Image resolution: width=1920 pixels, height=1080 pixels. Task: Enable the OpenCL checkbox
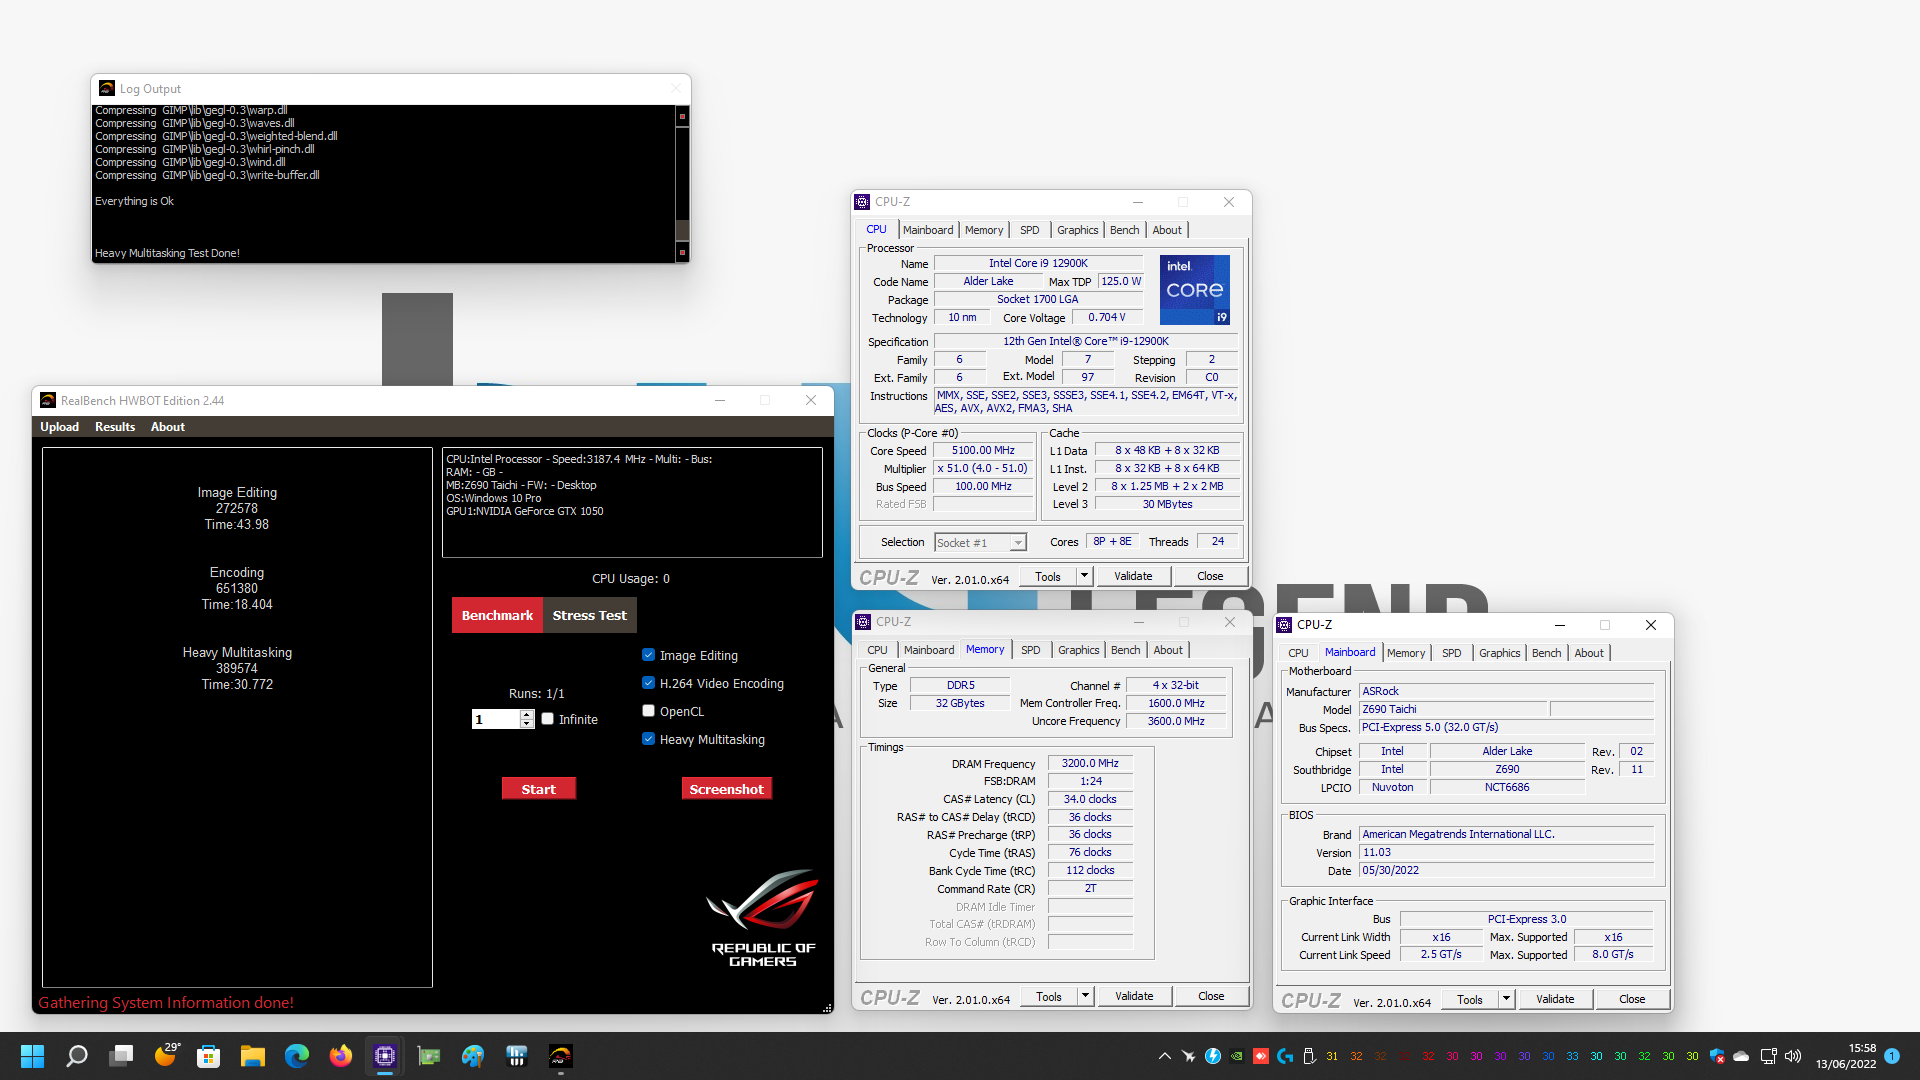(x=648, y=711)
